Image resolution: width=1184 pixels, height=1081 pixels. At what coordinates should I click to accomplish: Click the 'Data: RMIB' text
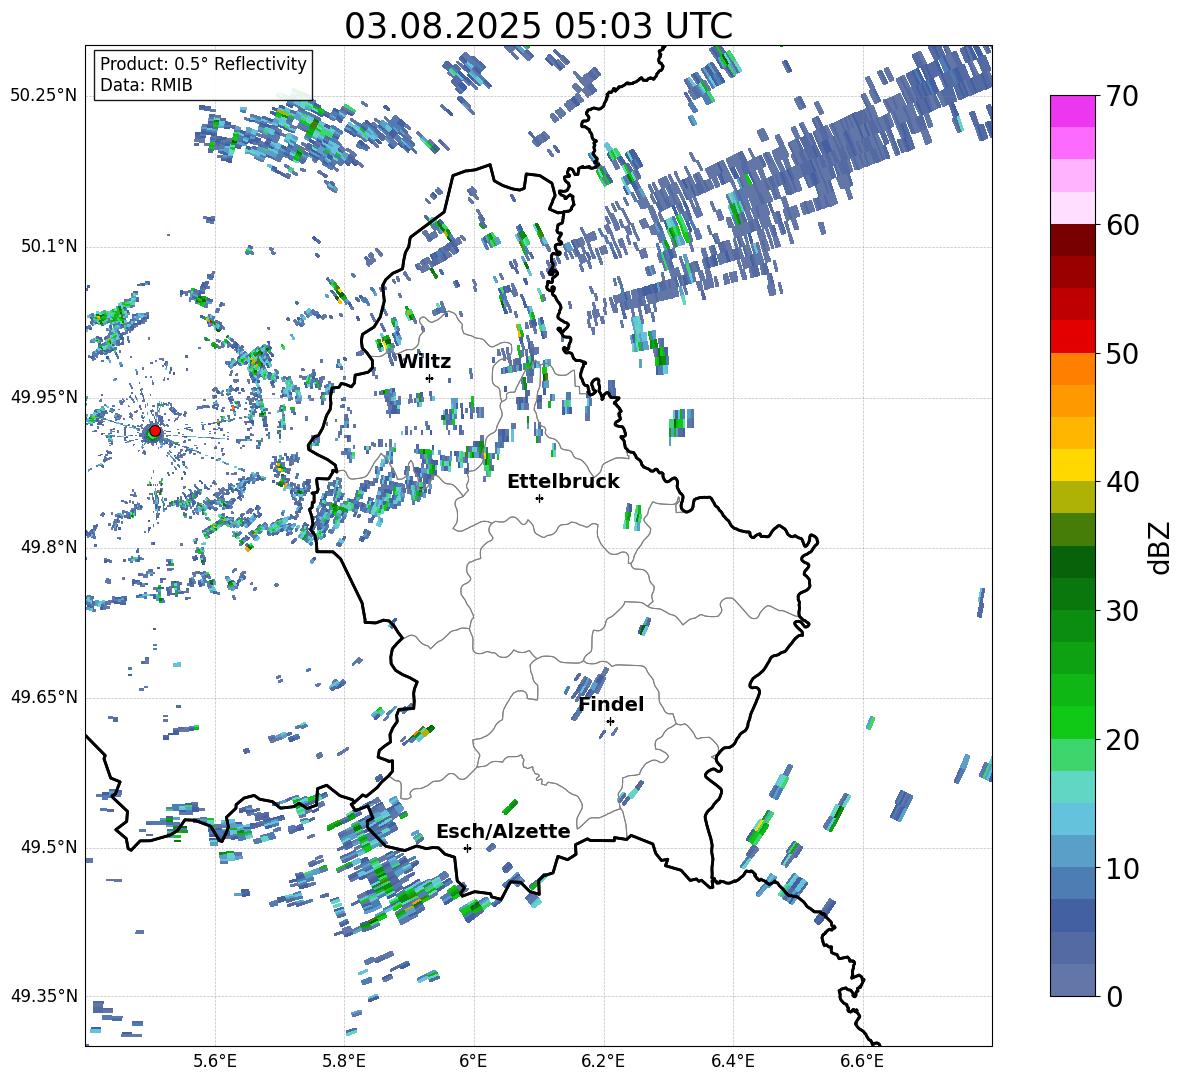coord(146,85)
